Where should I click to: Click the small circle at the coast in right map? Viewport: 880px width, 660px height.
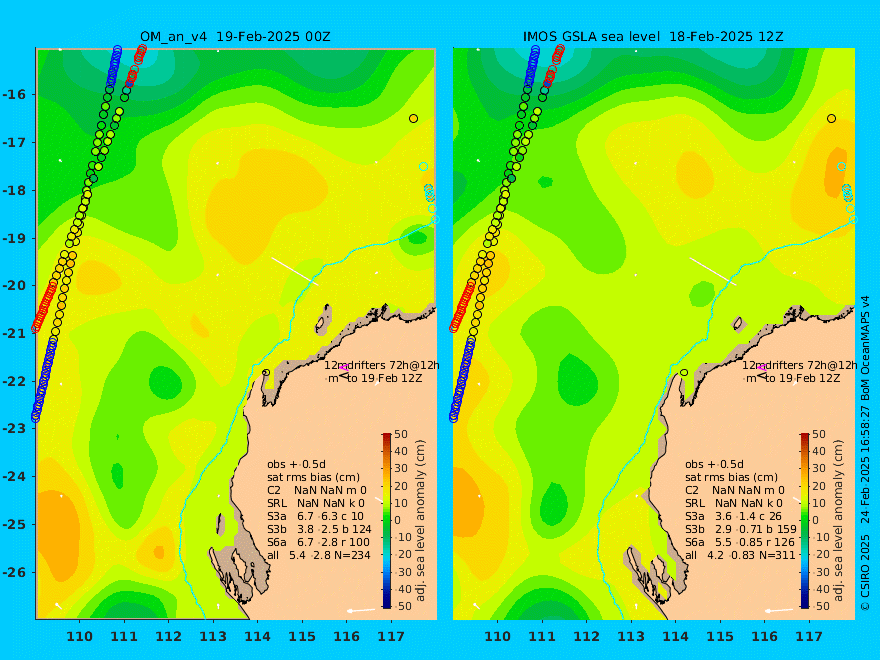(684, 373)
